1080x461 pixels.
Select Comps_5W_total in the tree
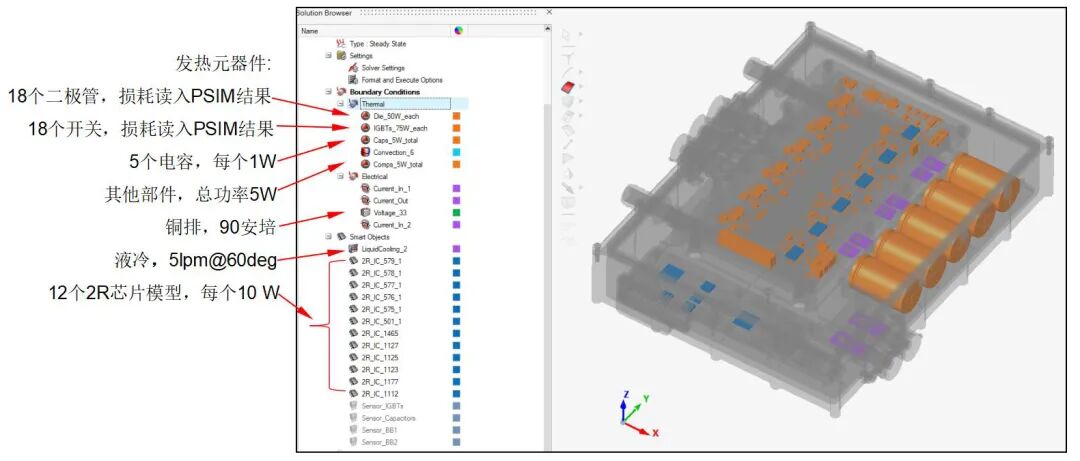click(x=399, y=164)
